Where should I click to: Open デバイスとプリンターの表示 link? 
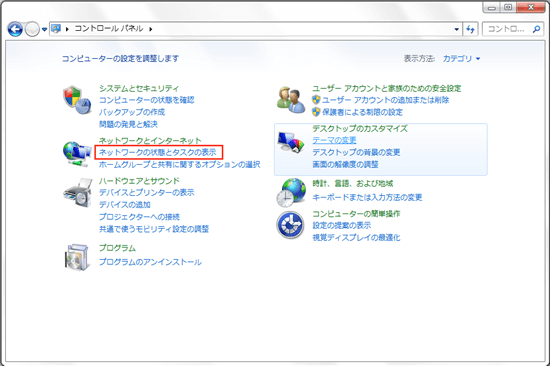[147, 192]
